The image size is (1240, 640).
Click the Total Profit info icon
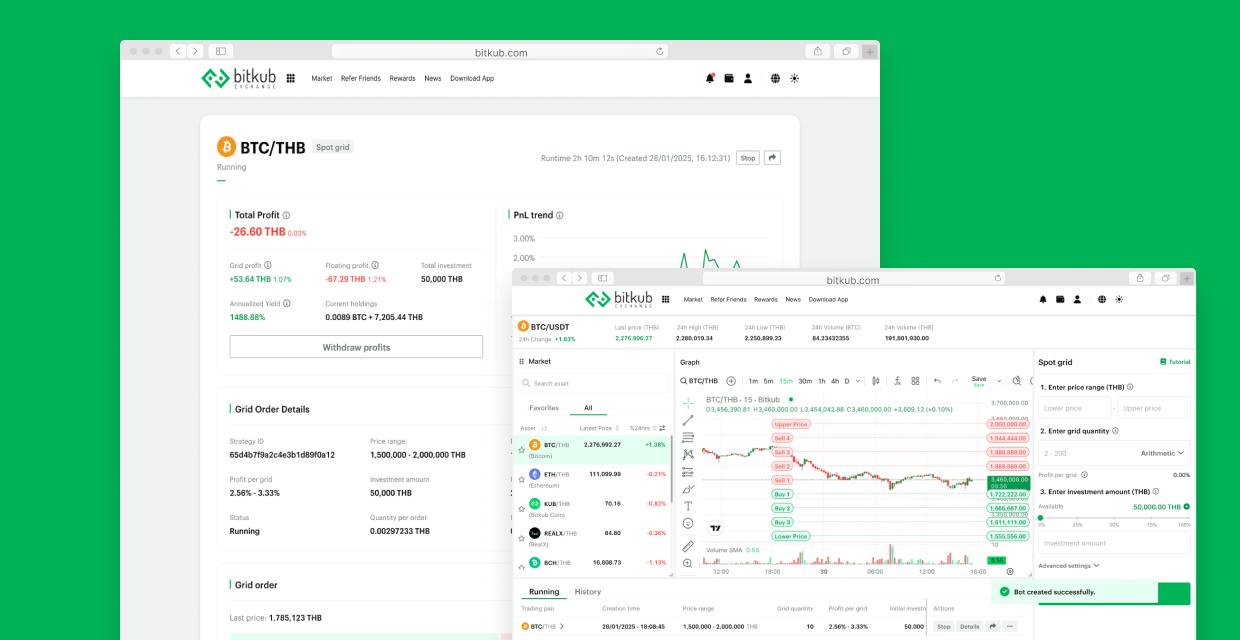click(286, 215)
